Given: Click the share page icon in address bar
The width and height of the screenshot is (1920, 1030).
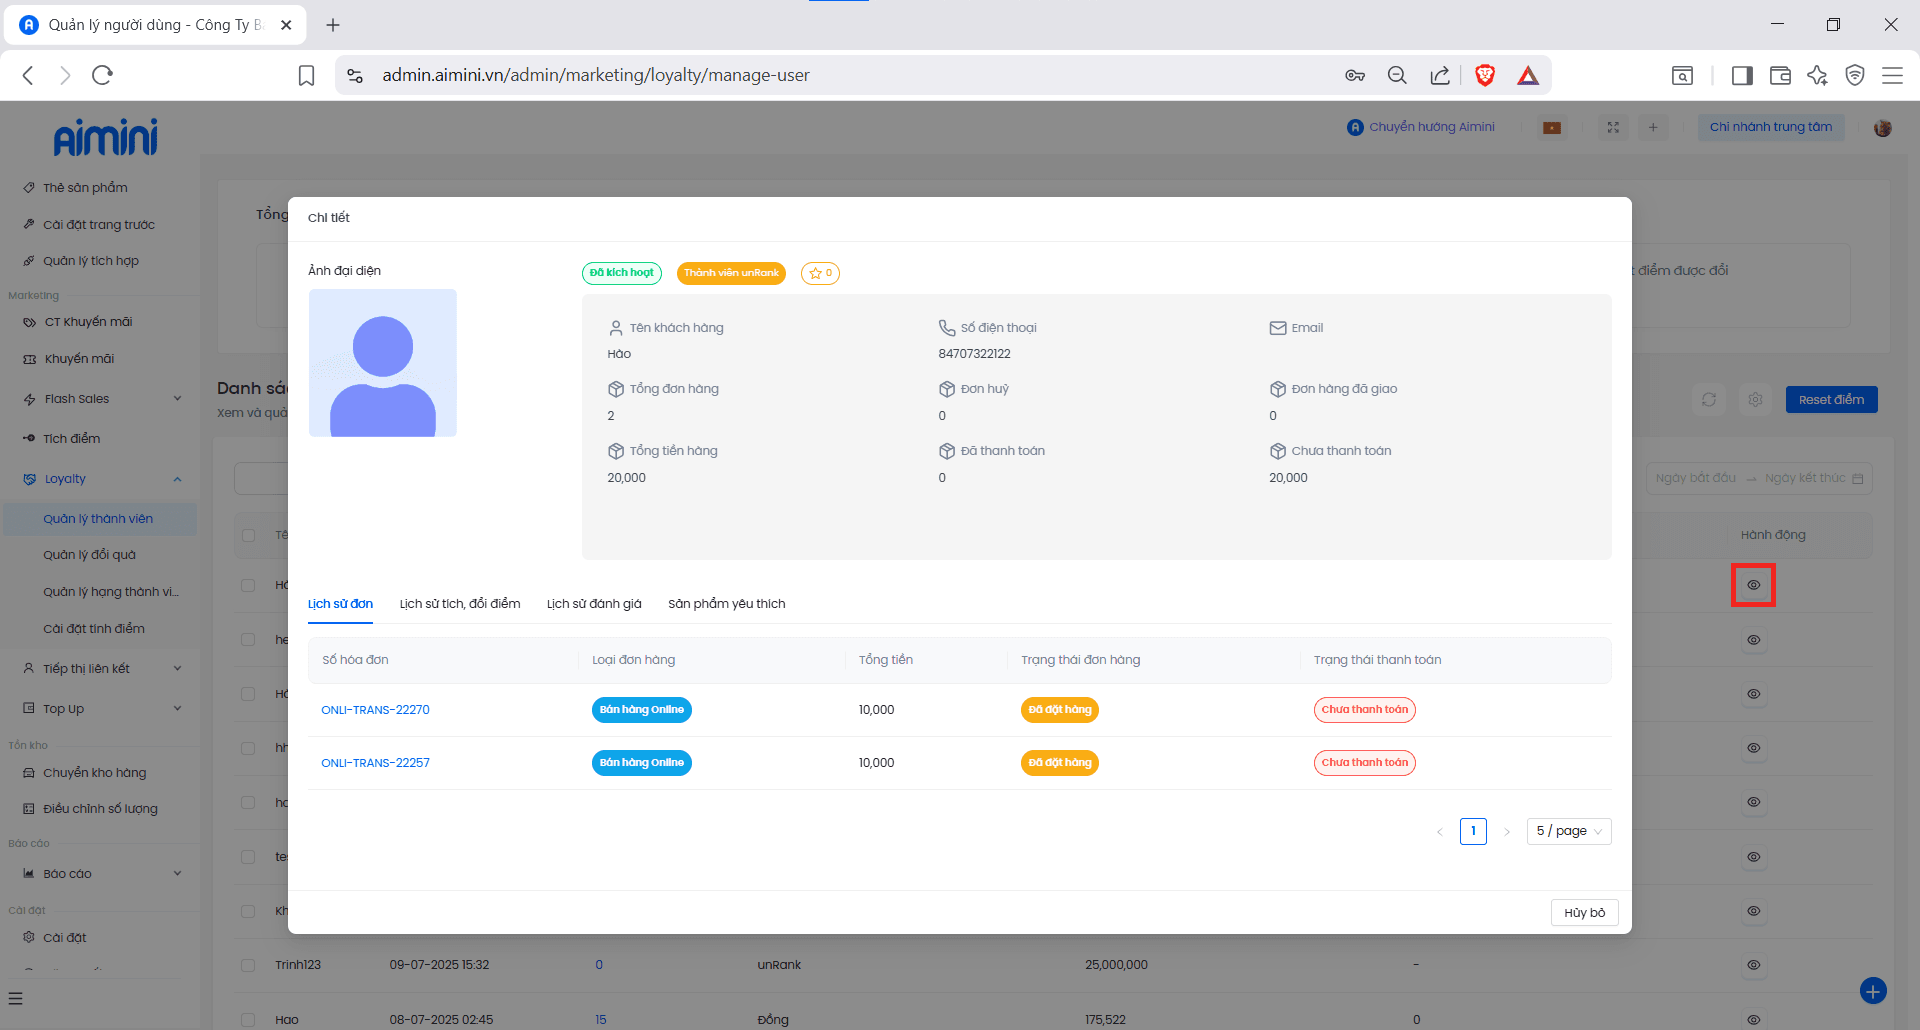Looking at the screenshot, I should 1440,75.
